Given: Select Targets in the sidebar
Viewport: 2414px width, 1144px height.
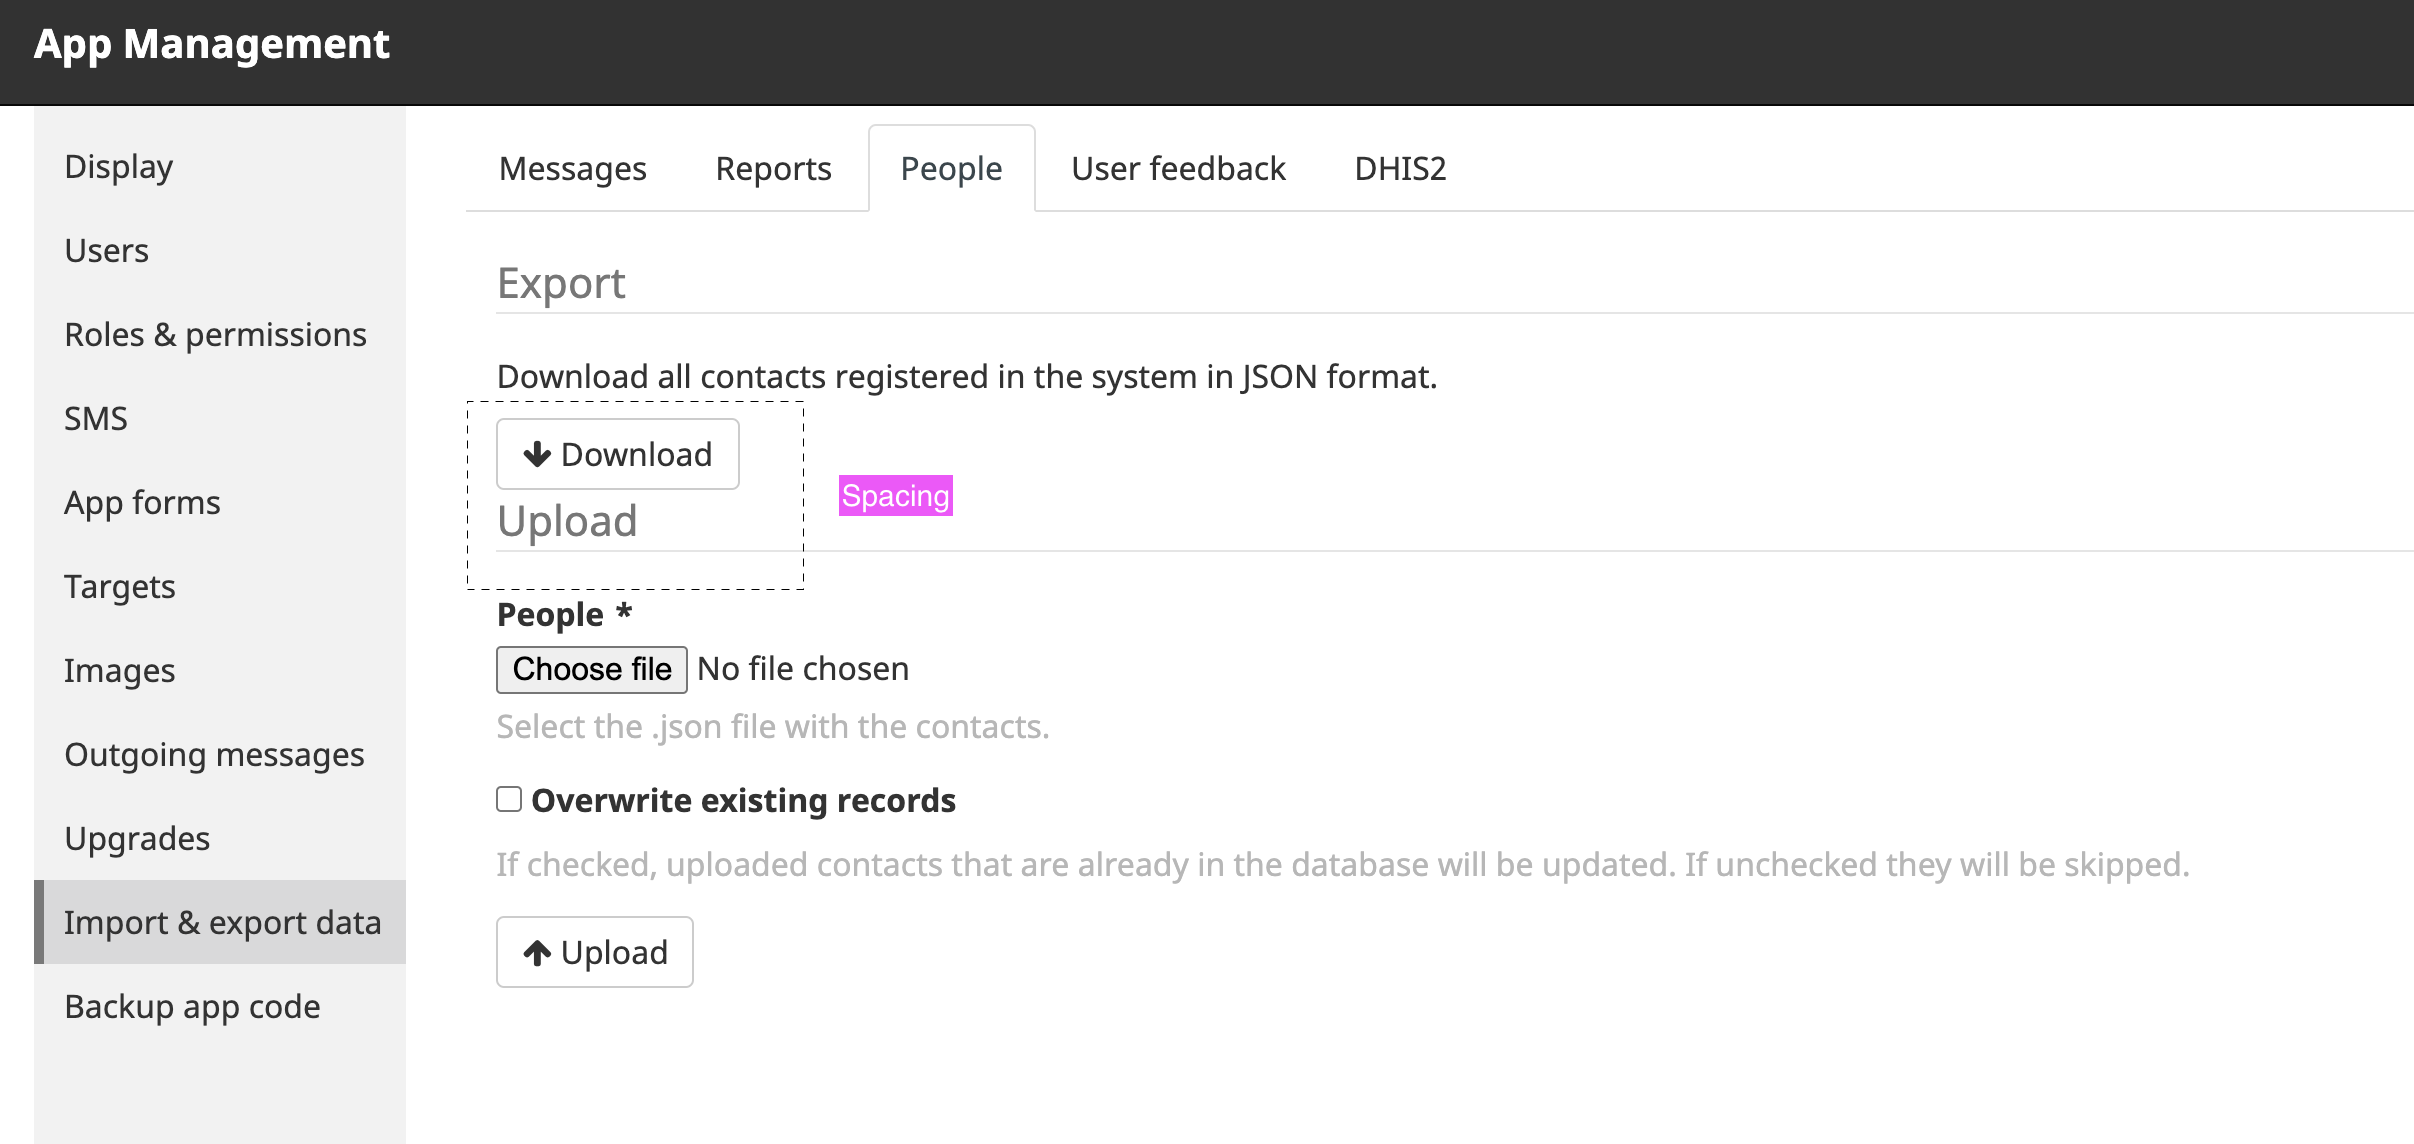Looking at the screenshot, I should click(x=120, y=586).
